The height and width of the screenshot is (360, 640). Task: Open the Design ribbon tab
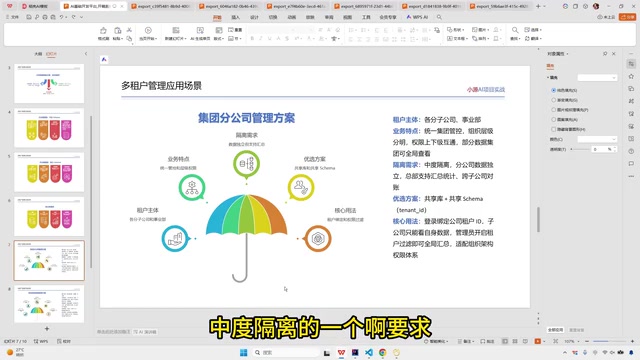(254, 17)
